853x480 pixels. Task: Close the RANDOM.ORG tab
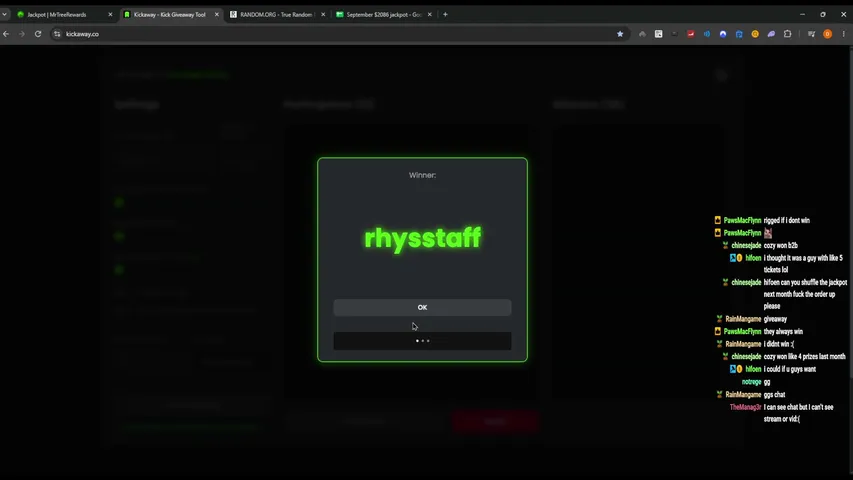[323, 15]
